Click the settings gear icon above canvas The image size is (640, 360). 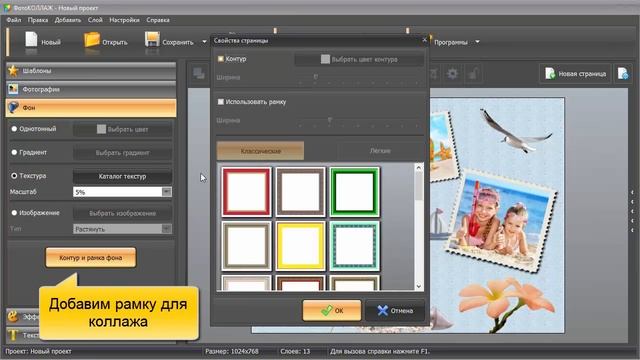point(452,74)
